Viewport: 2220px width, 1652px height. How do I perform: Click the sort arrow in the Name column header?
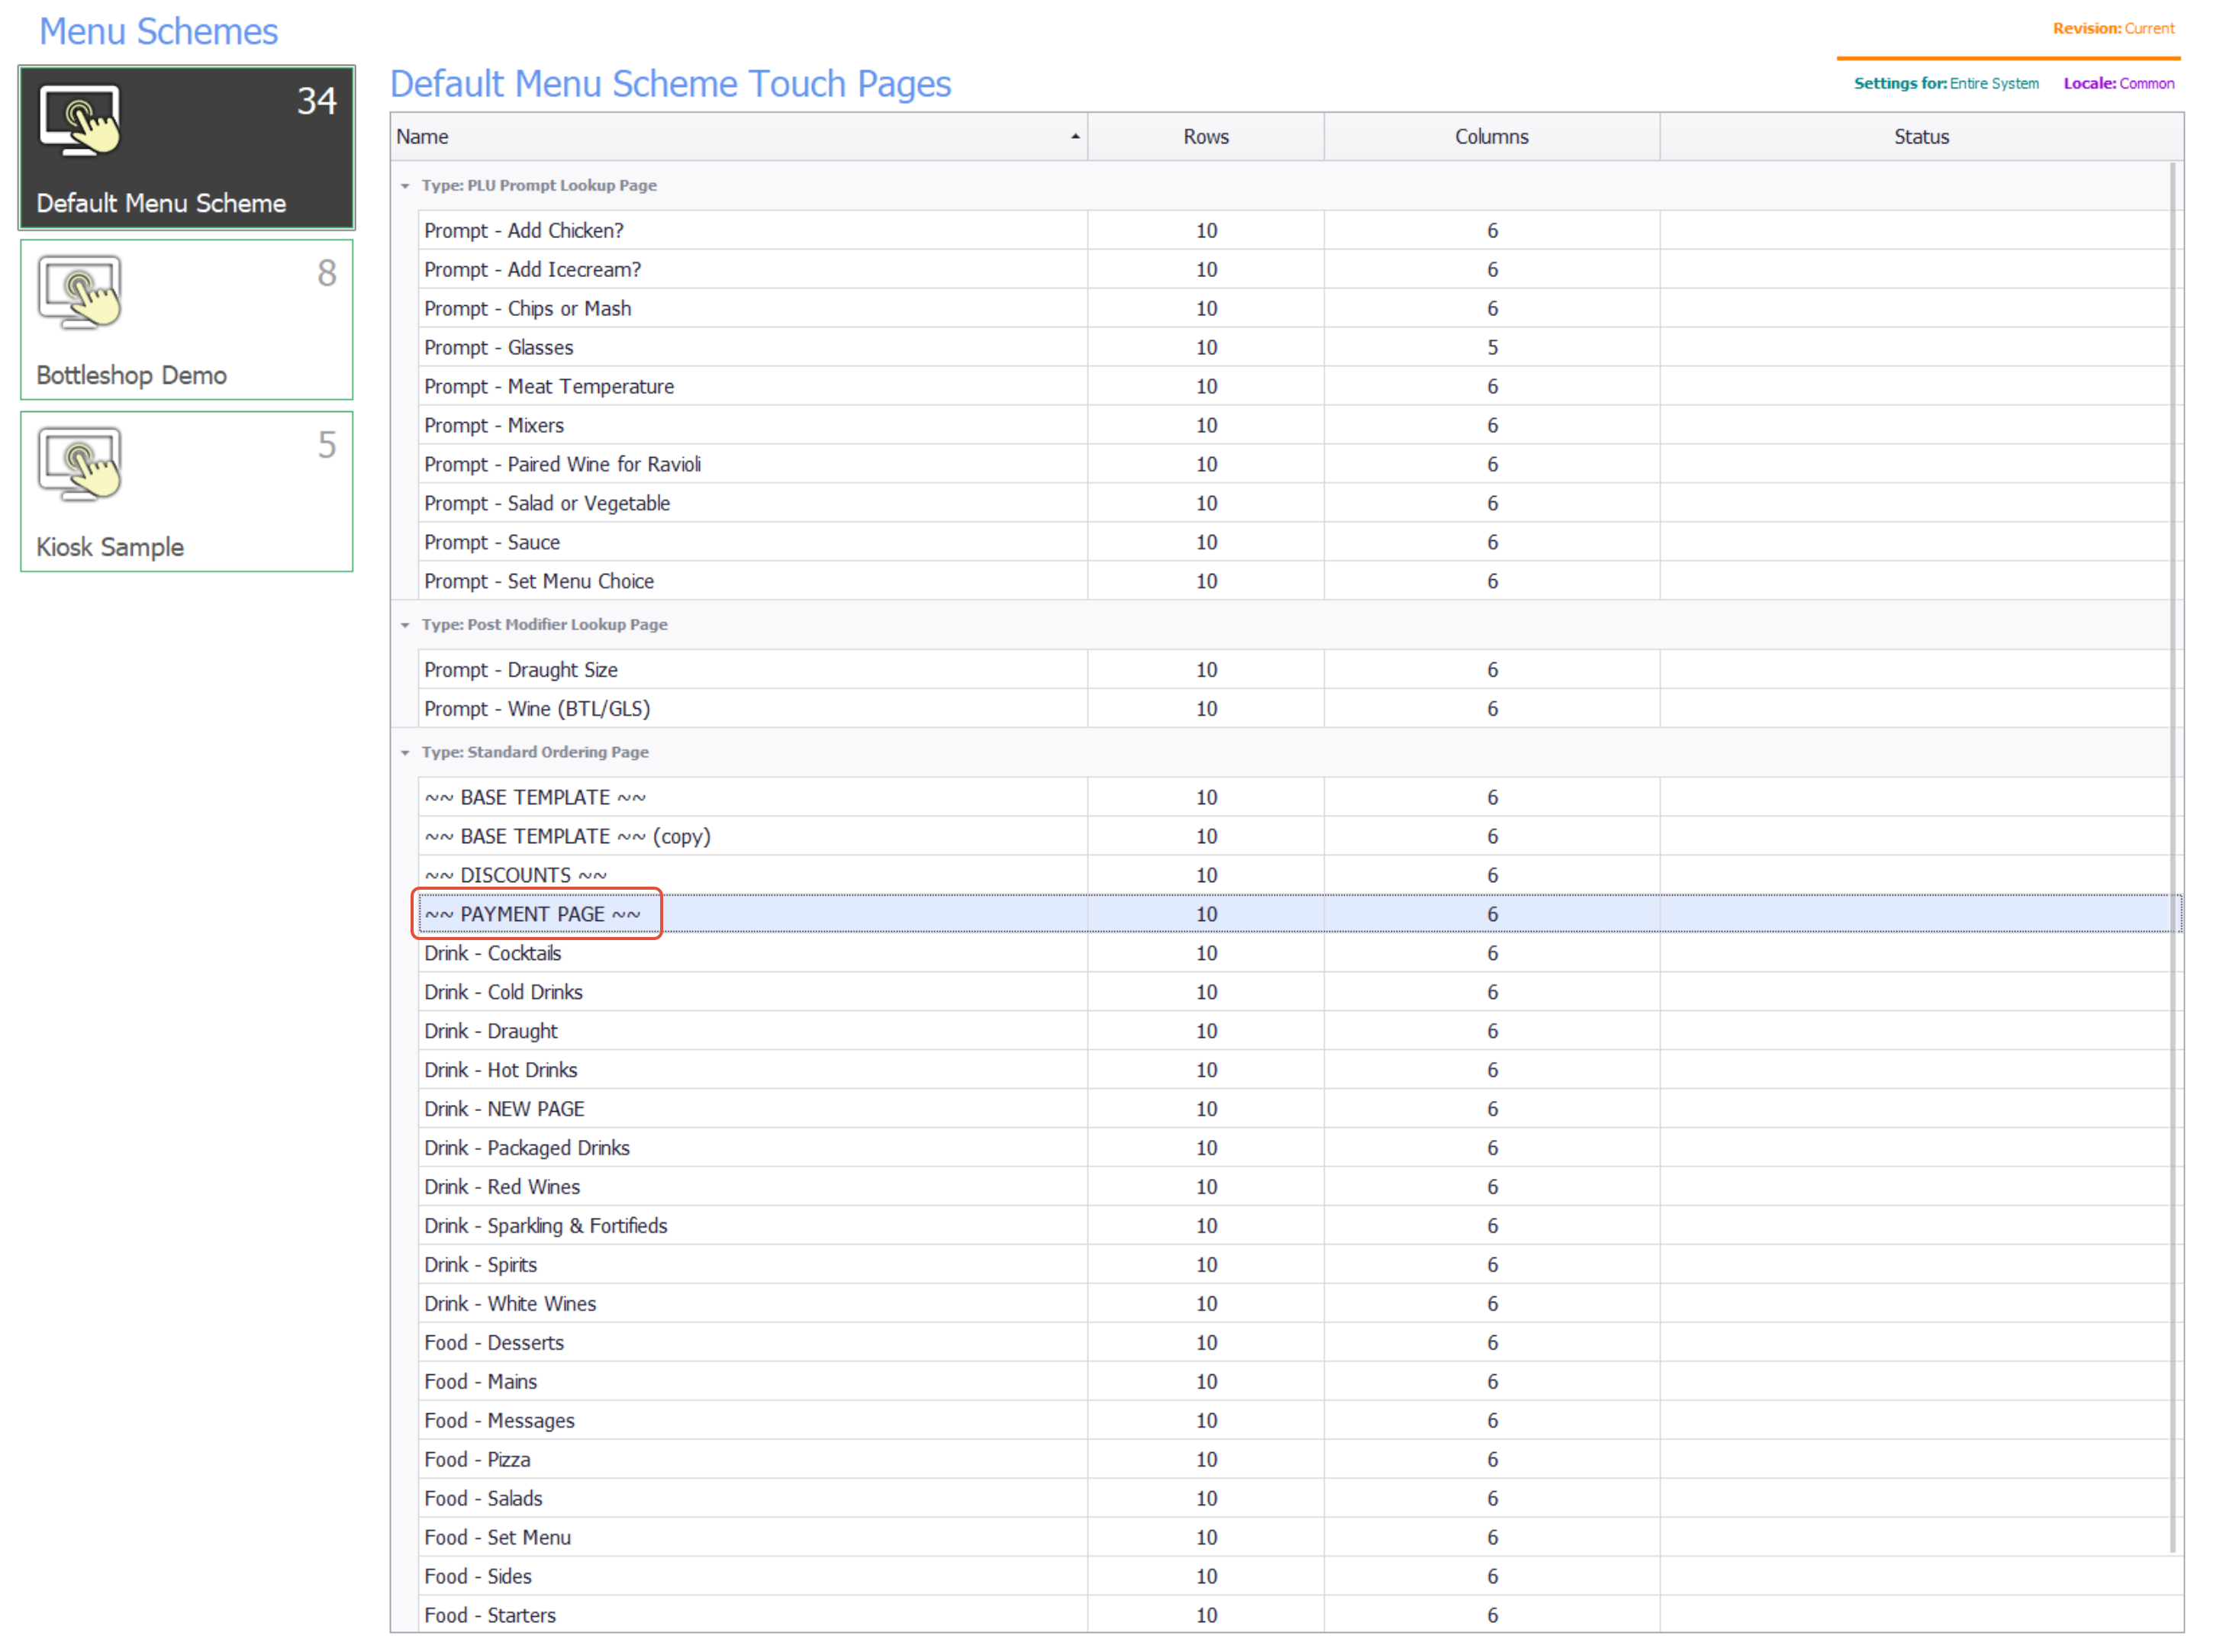(1075, 137)
